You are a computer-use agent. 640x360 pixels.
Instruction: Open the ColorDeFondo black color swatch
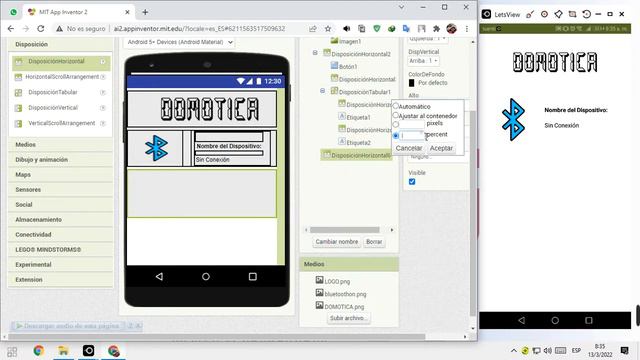(x=411, y=83)
